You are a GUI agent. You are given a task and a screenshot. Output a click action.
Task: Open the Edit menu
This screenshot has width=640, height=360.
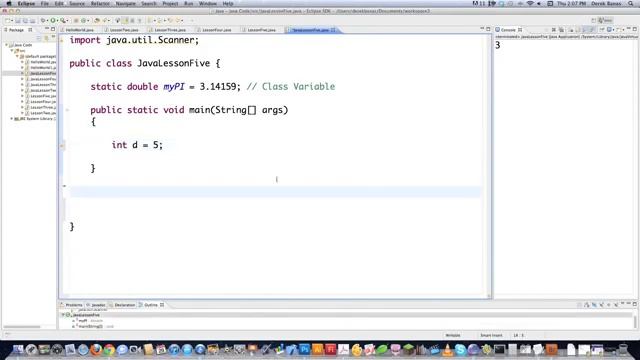59,3
